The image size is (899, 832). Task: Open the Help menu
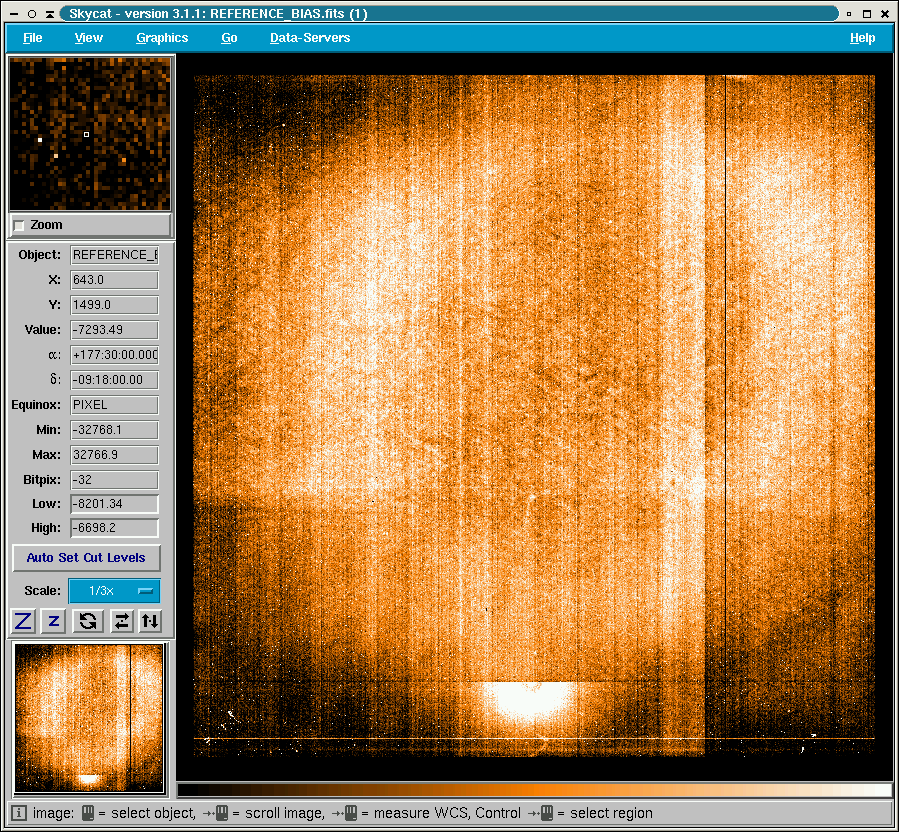[x=862, y=38]
